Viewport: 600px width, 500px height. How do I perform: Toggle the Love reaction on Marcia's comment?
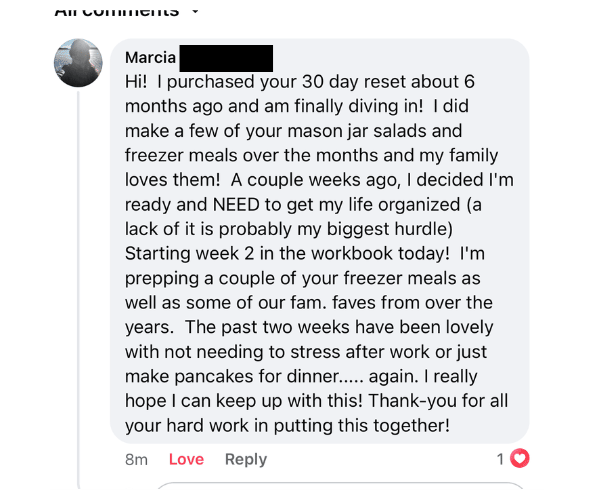pos(186,459)
